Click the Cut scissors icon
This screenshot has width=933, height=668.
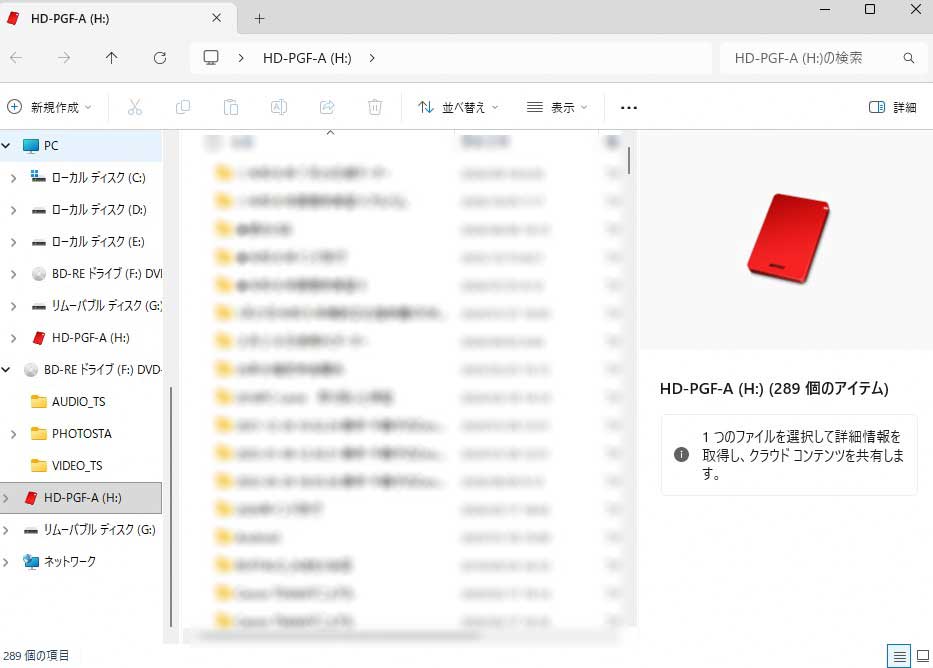tap(135, 108)
